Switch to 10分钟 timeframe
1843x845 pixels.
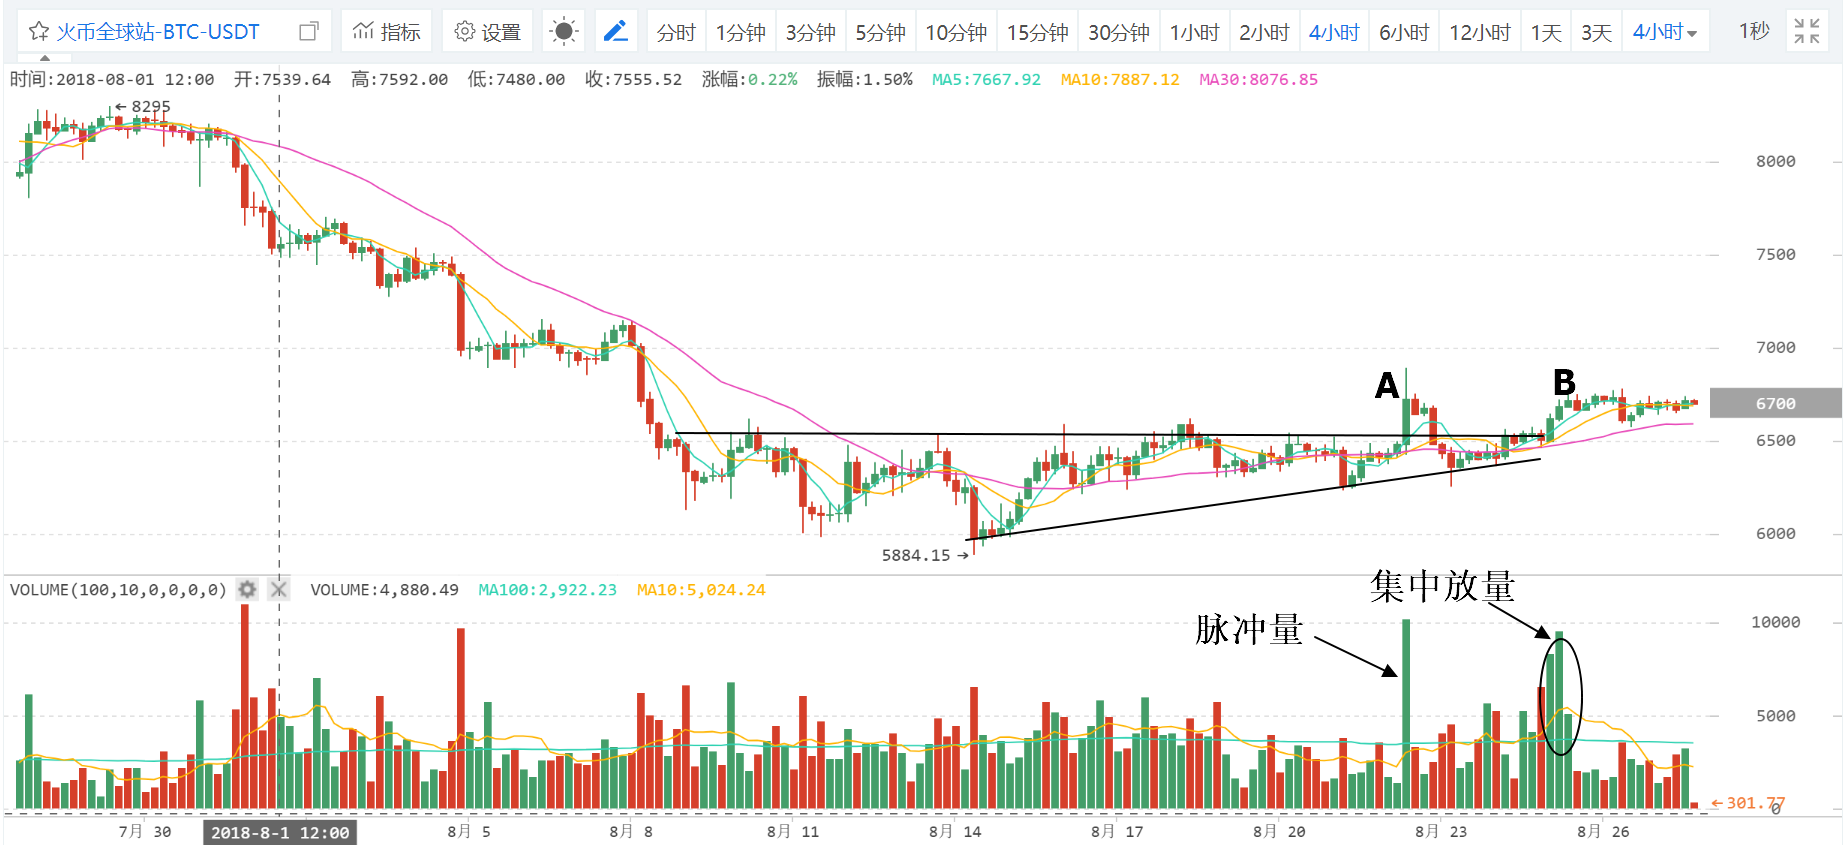coord(956,32)
